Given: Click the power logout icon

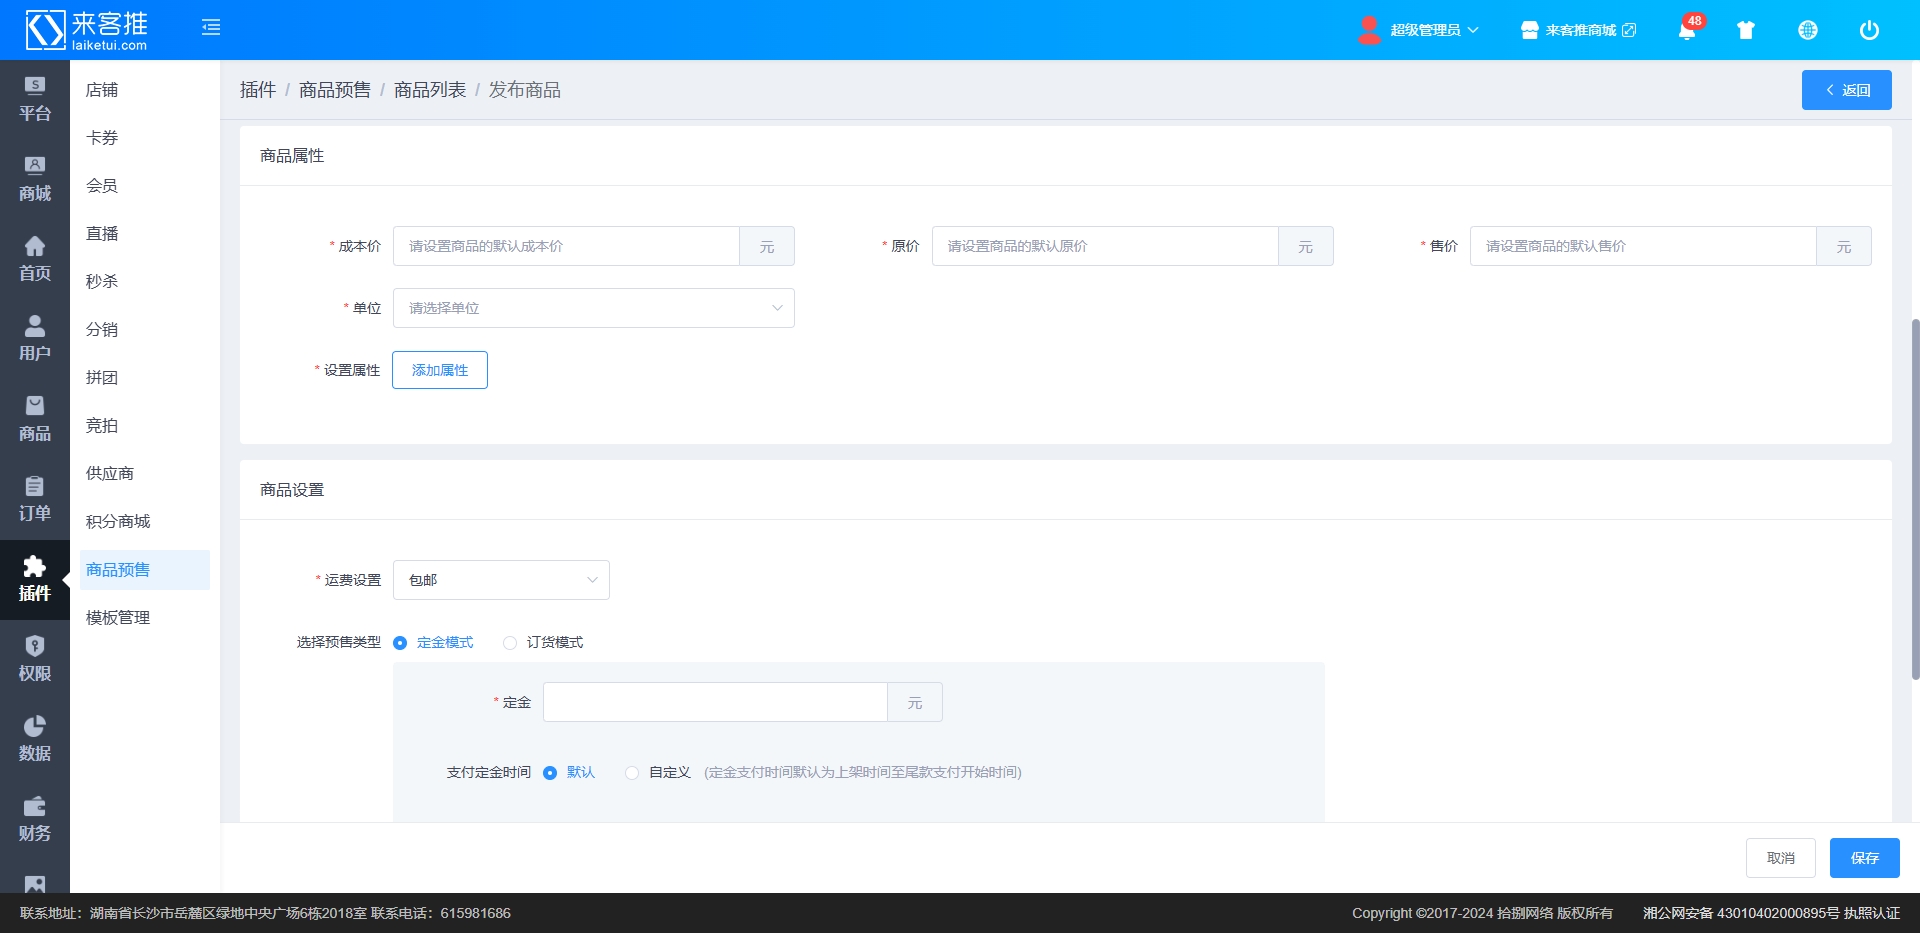Looking at the screenshot, I should pyautogui.click(x=1868, y=30).
